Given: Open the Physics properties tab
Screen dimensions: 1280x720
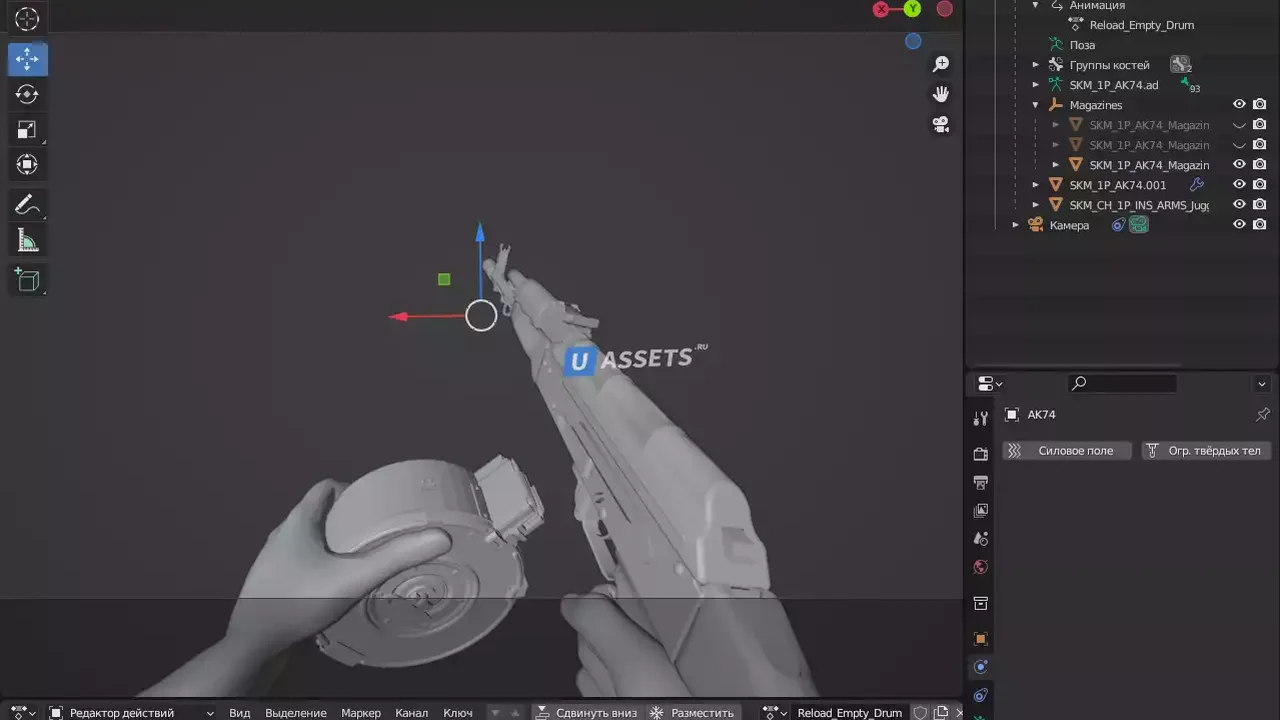Looking at the screenshot, I should tap(980, 667).
